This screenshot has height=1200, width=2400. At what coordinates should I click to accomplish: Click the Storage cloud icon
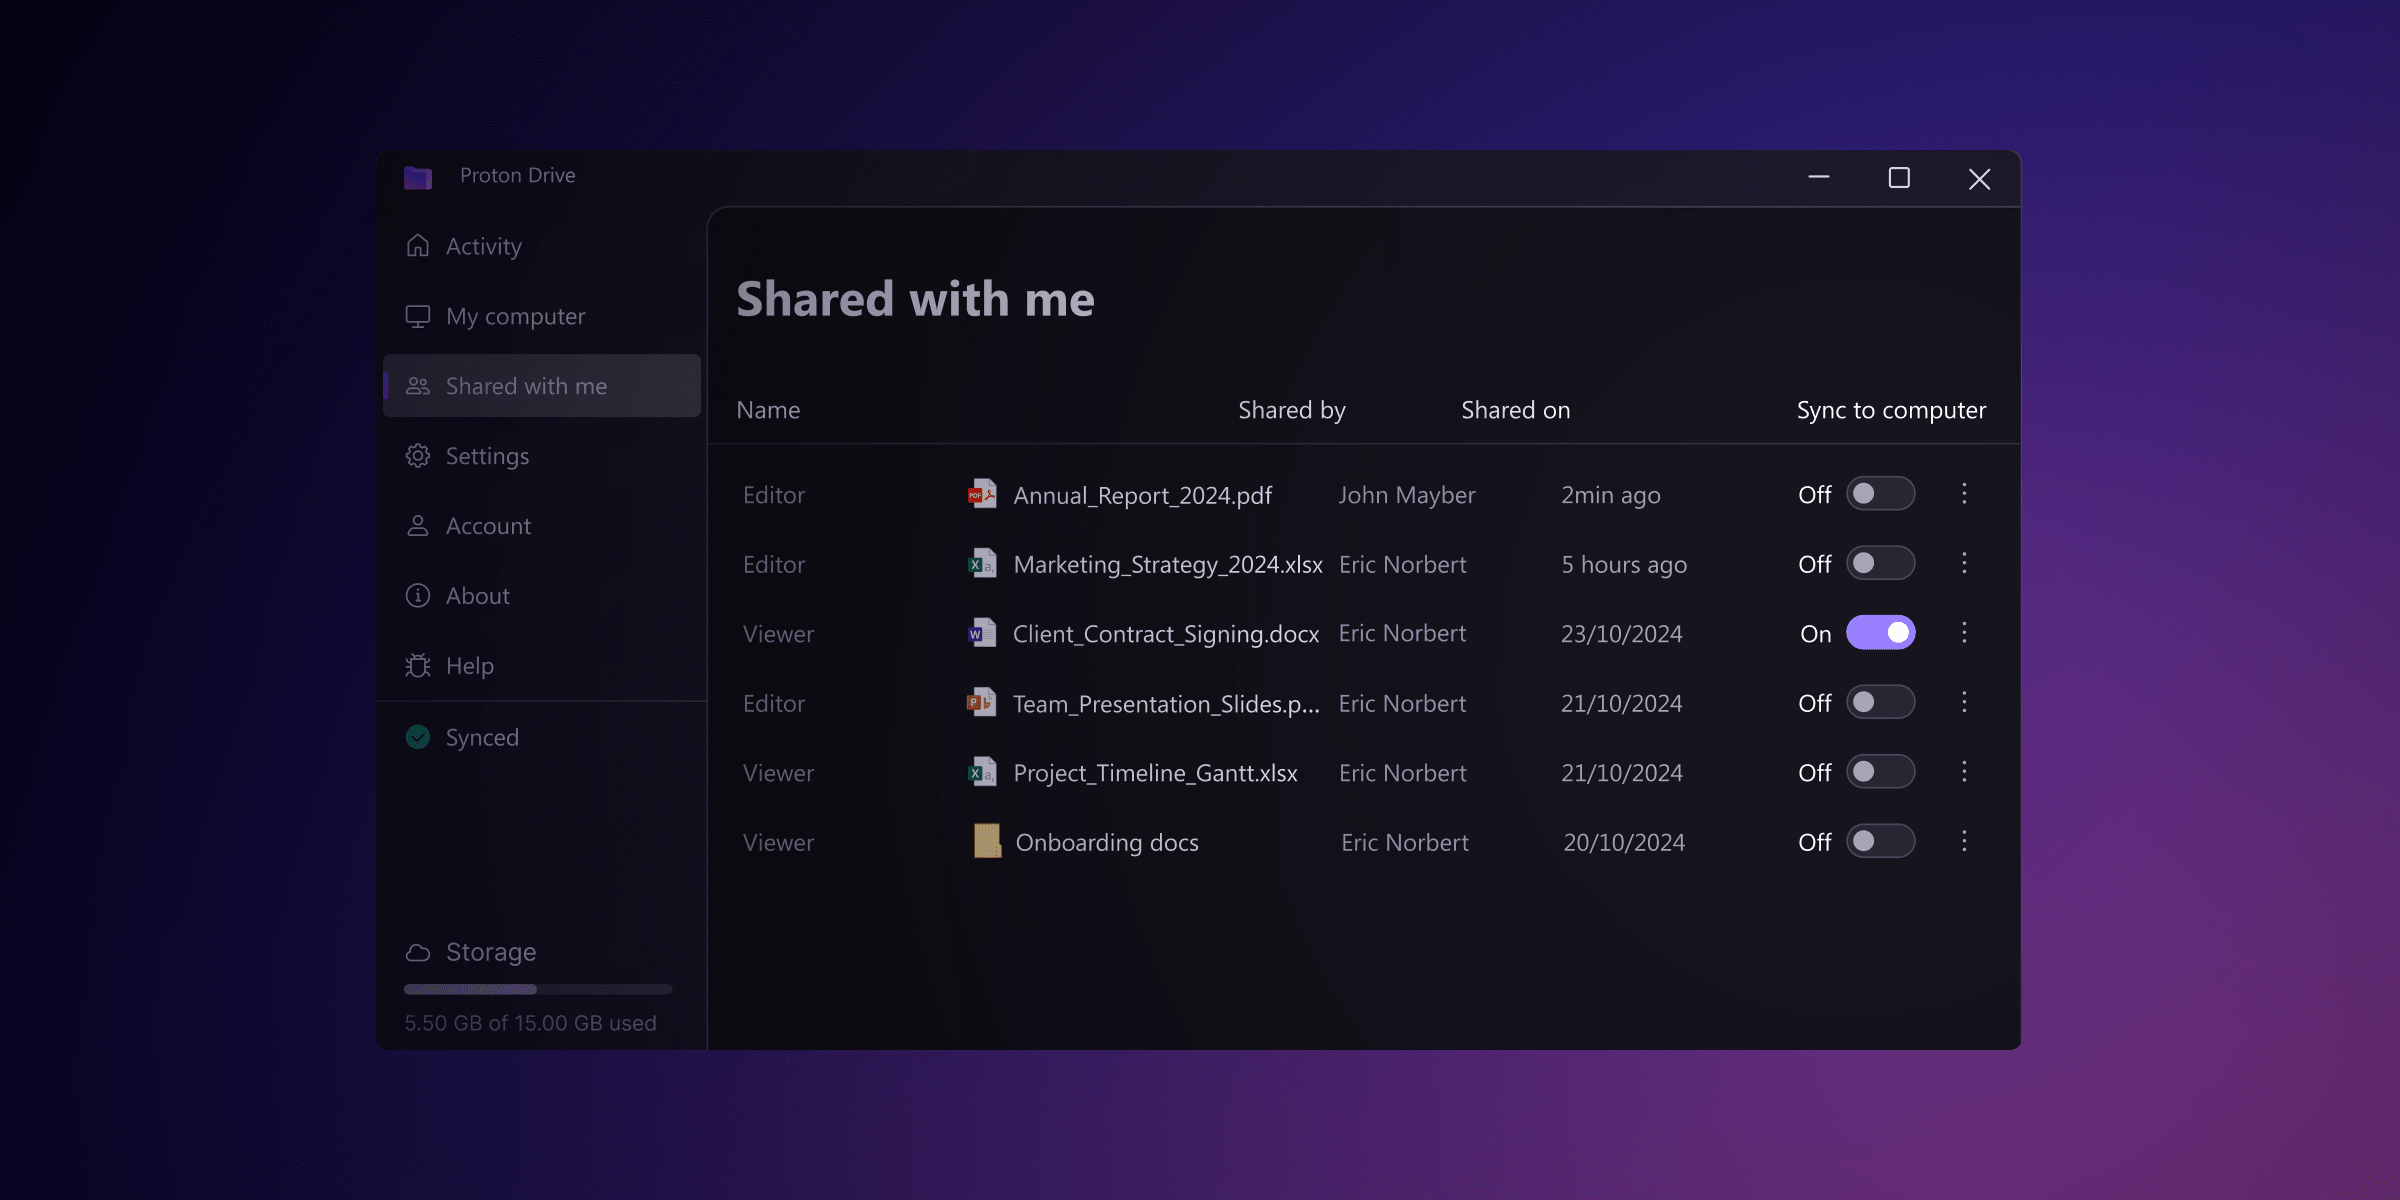[x=418, y=952]
